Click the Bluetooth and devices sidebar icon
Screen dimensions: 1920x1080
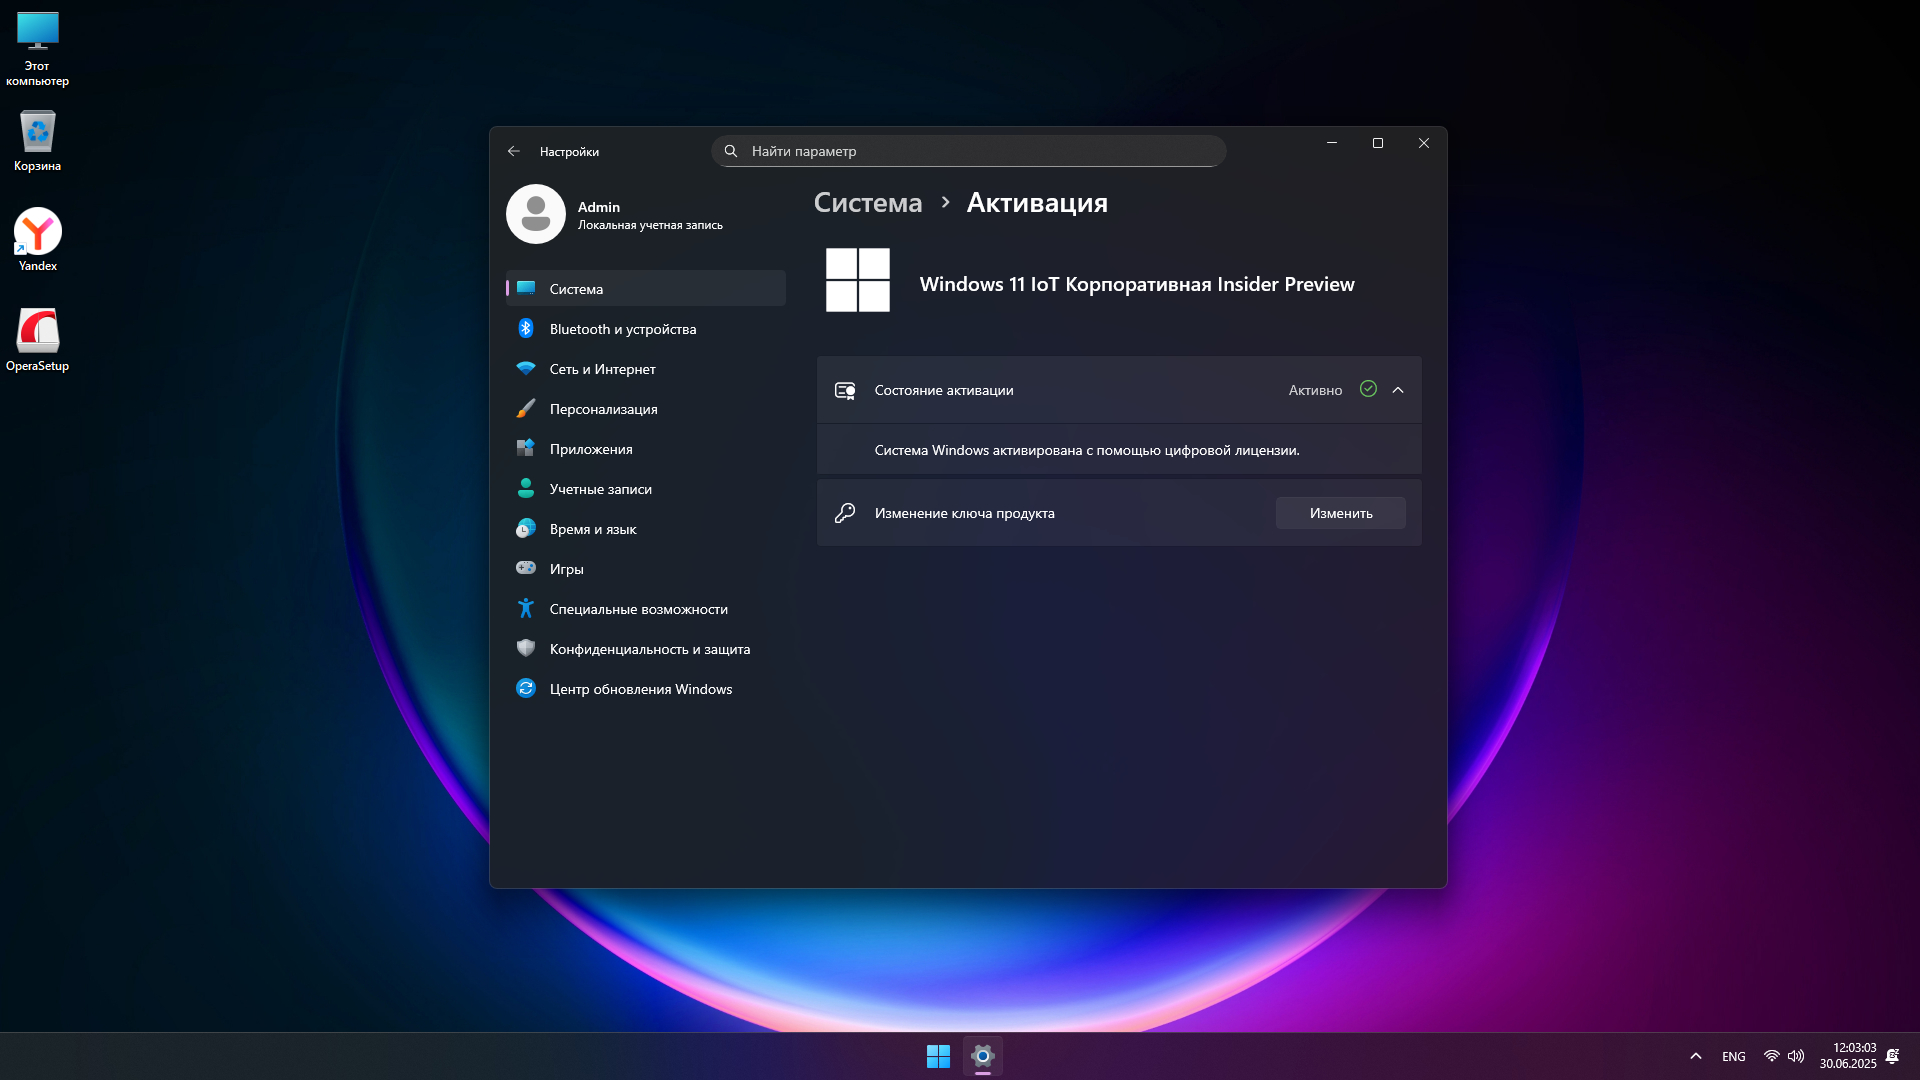[x=526, y=329]
